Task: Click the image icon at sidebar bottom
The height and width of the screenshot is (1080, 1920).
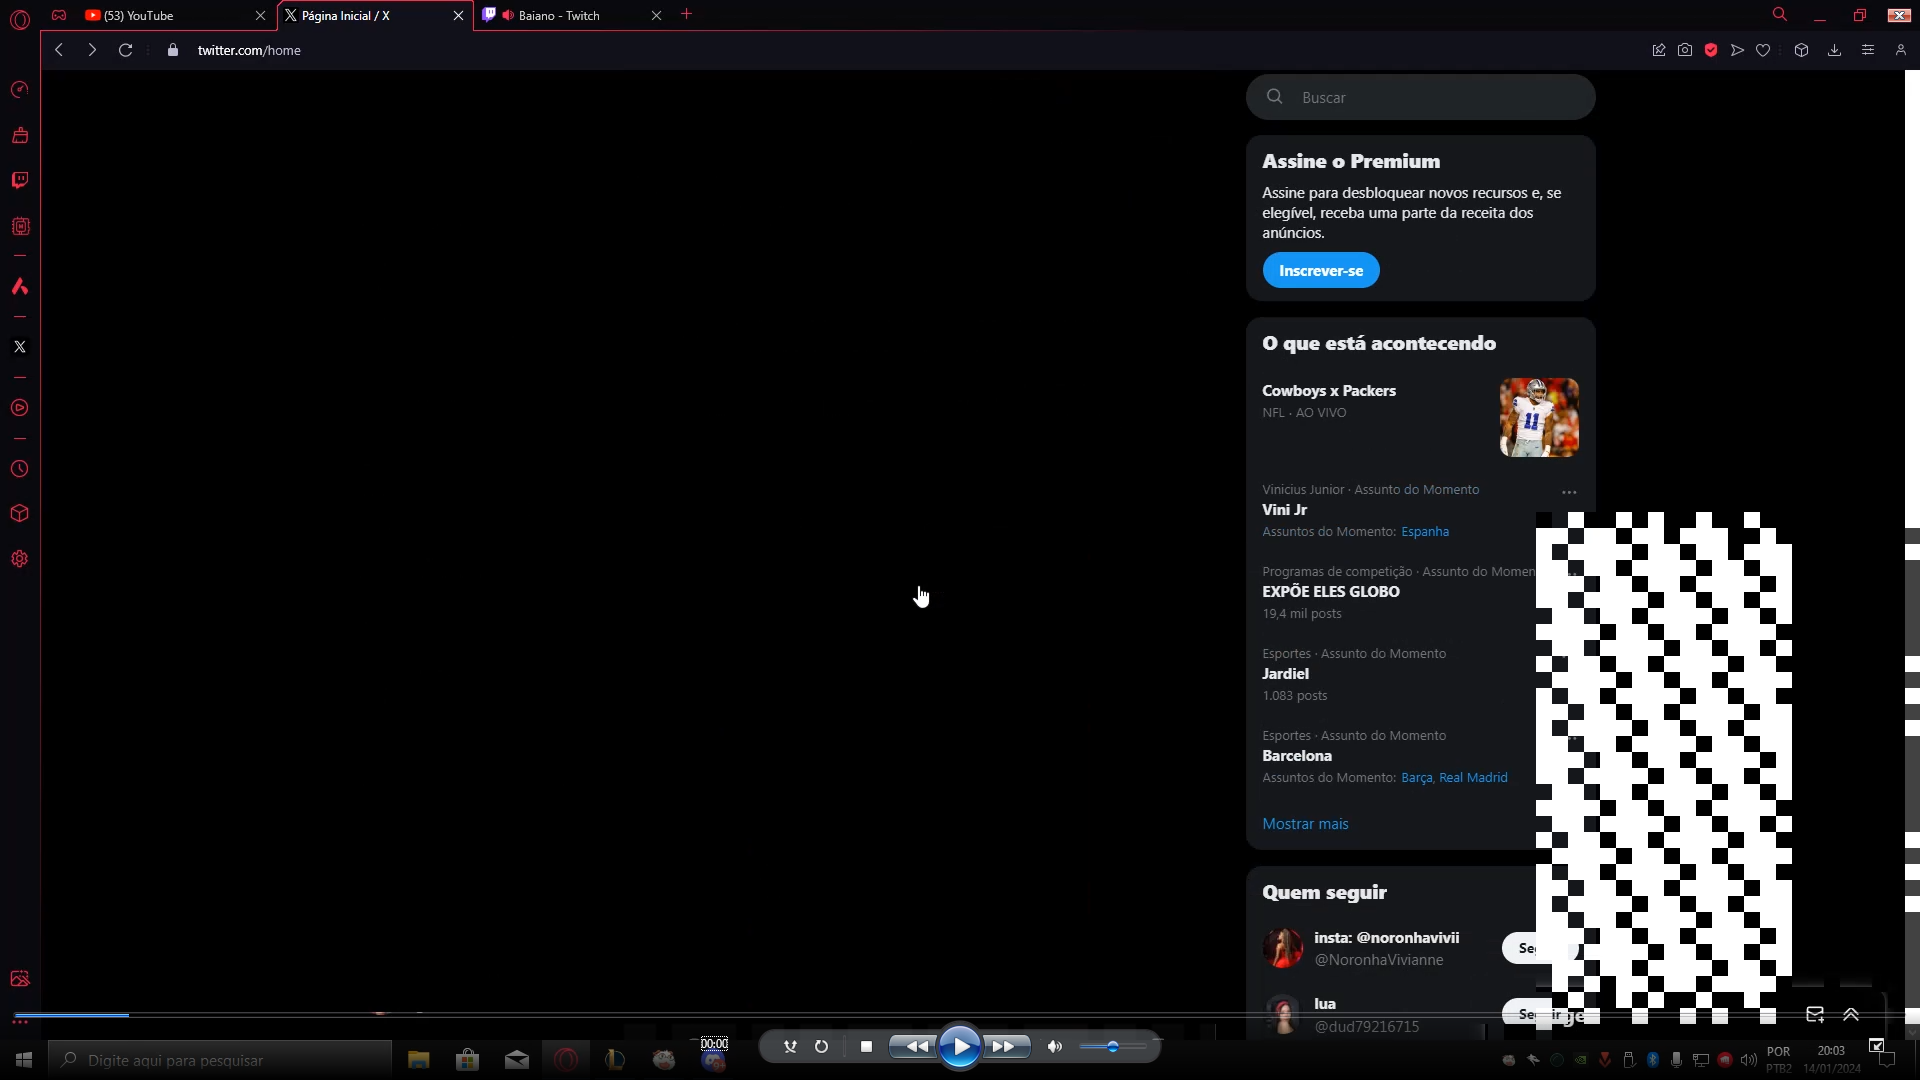Action: (19, 979)
